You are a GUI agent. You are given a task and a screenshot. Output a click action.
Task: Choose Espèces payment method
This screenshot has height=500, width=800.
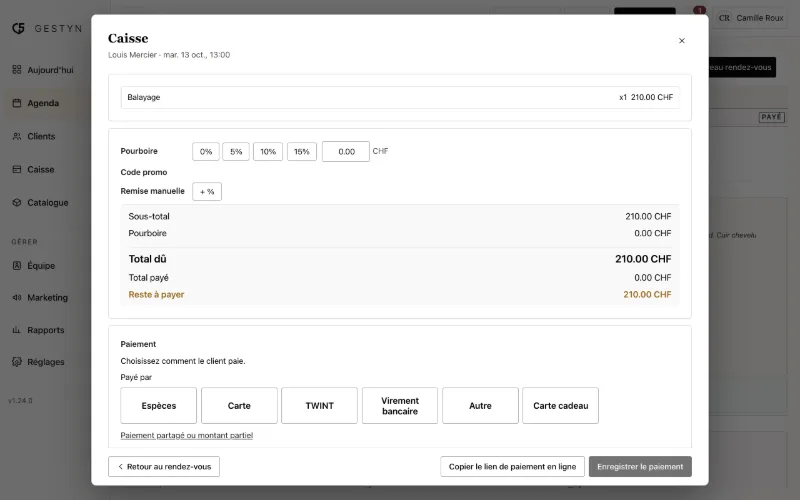pos(159,406)
